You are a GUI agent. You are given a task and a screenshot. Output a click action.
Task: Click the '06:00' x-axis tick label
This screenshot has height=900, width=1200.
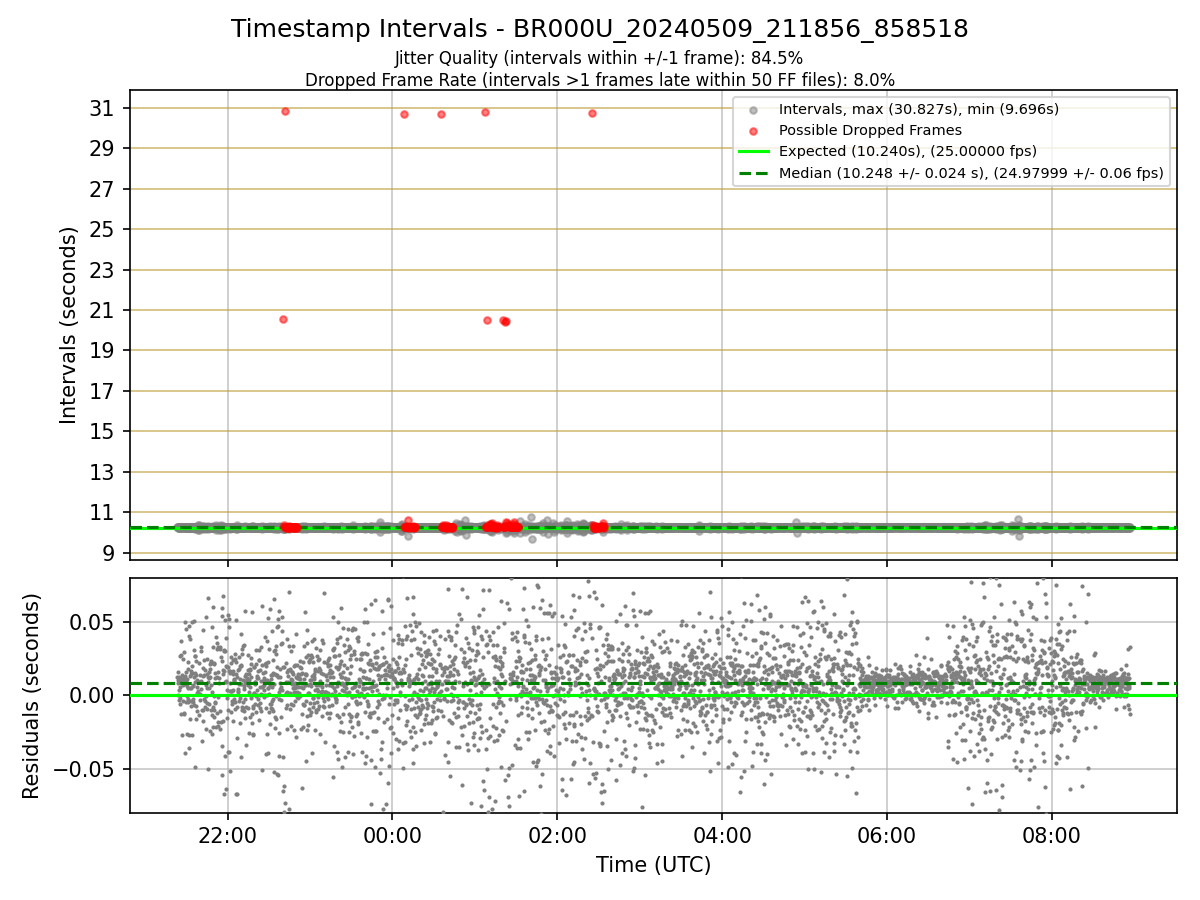coord(886,835)
